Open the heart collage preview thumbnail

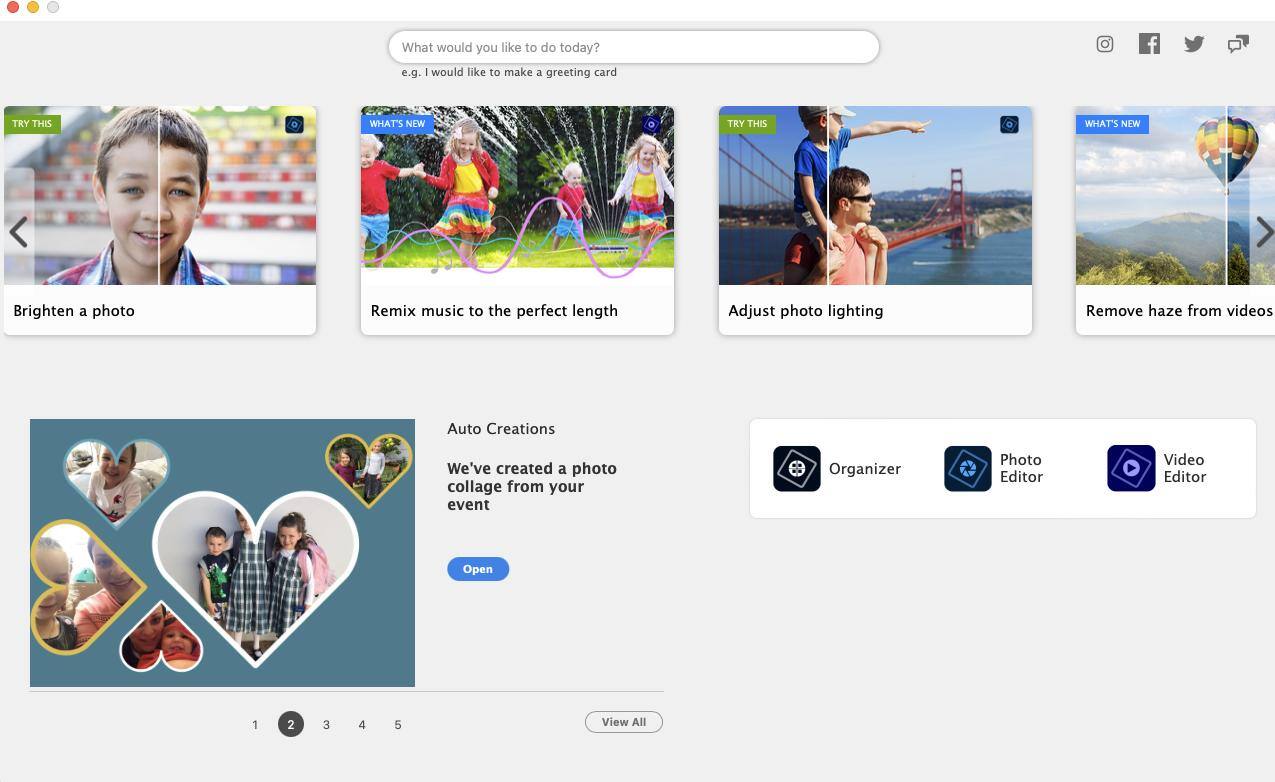(222, 553)
